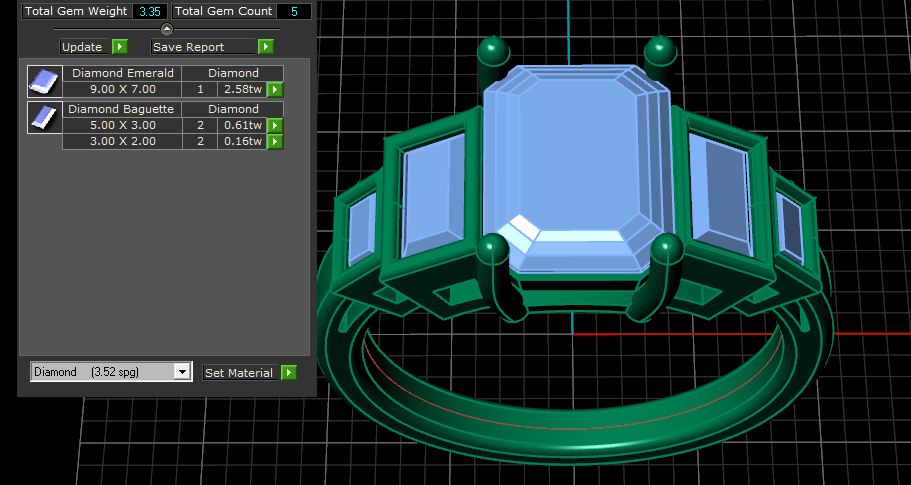Image resolution: width=911 pixels, height=485 pixels.
Task: Click the Diamond Emerald name cell
Action: point(123,73)
